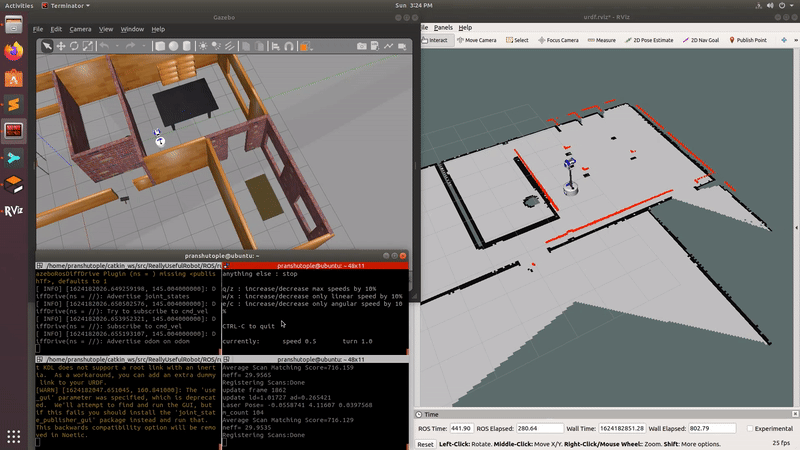Click the Align tool in Gazebo toolbar
This screenshot has height=450, width=800.
point(276,46)
